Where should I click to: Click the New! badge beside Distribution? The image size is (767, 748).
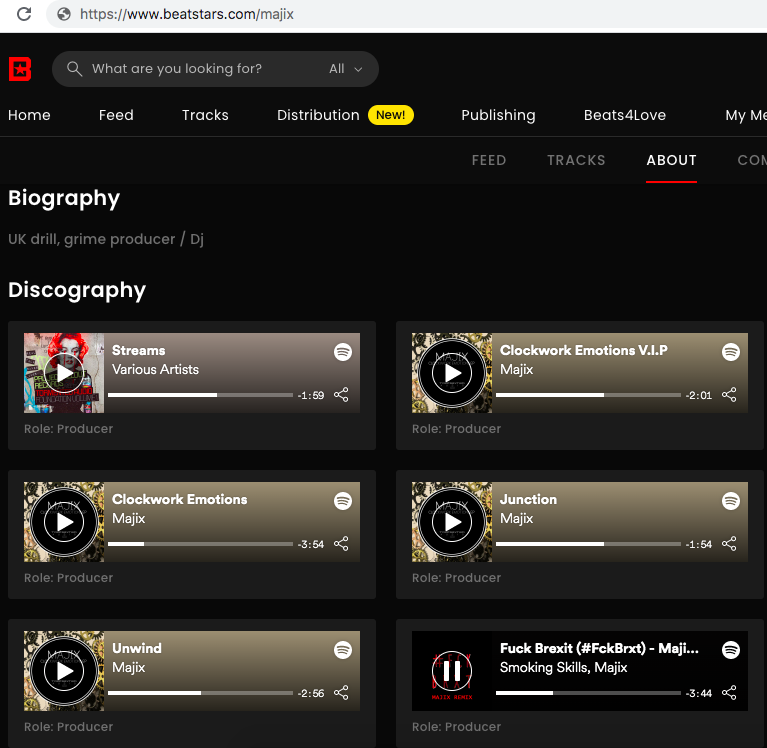391,115
